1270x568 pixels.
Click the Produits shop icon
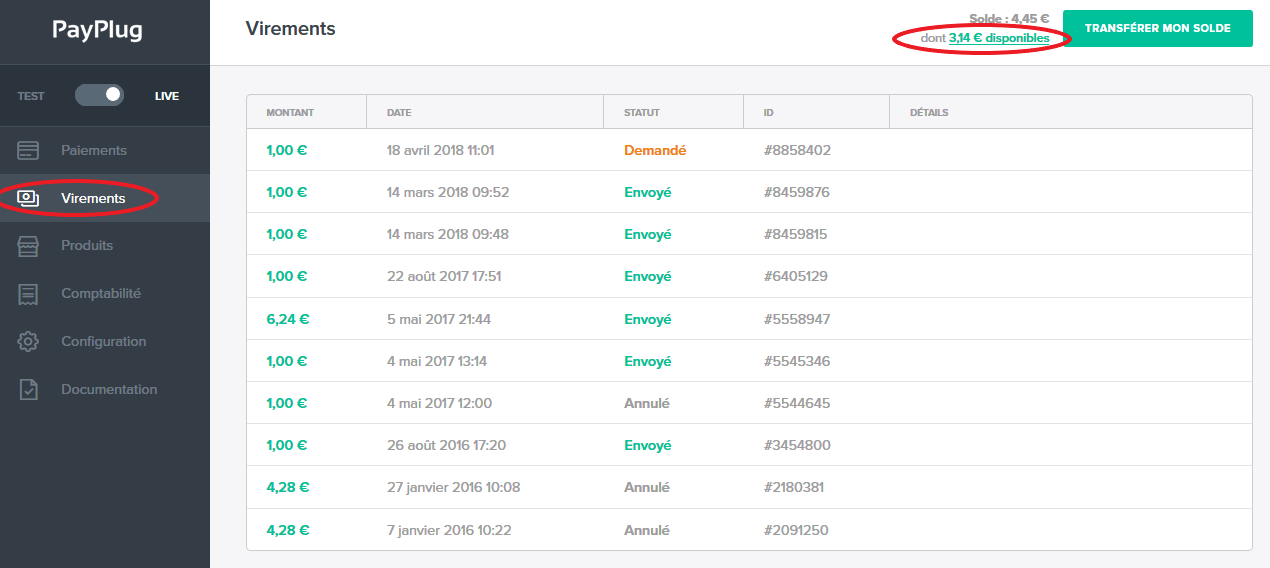[x=28, y=246]
